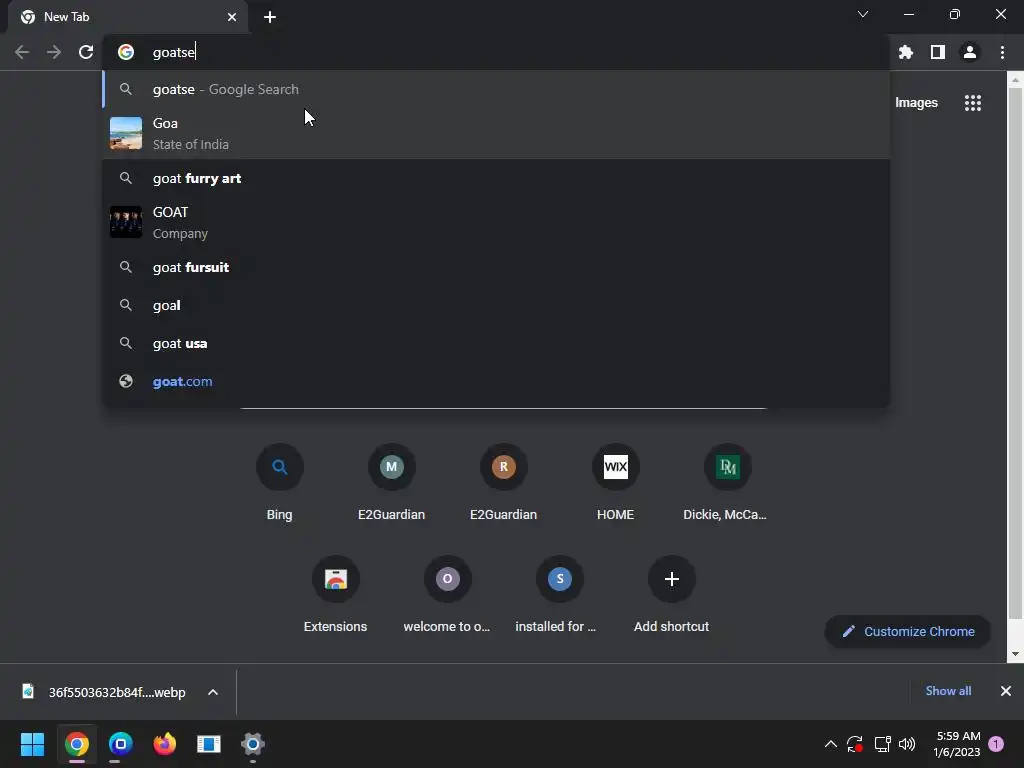Toggle the side panel icon
The width and height of the screenshot is (1024, 768).
coord(938,52)
